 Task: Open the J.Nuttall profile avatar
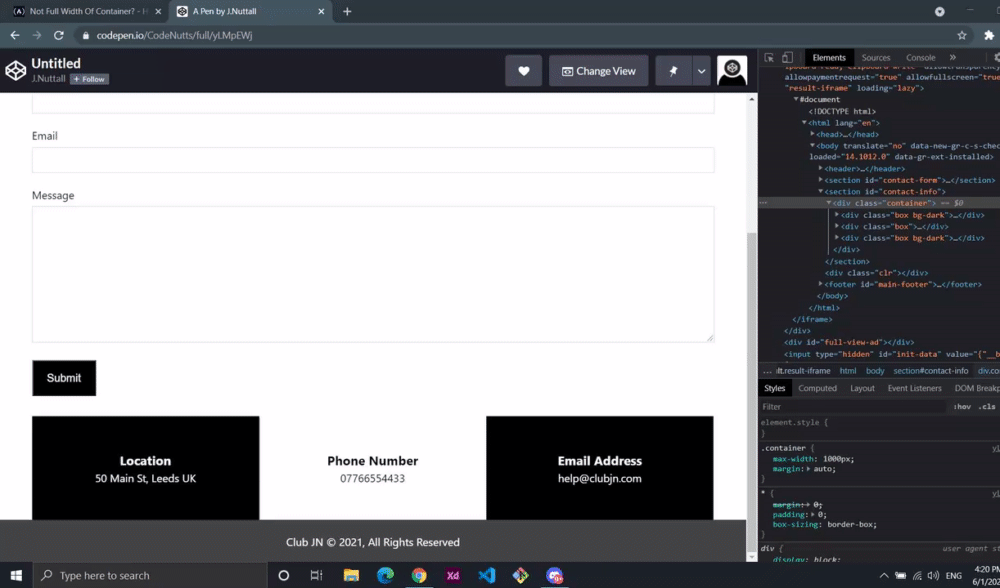pyautogui.click(x=732, y=71)
